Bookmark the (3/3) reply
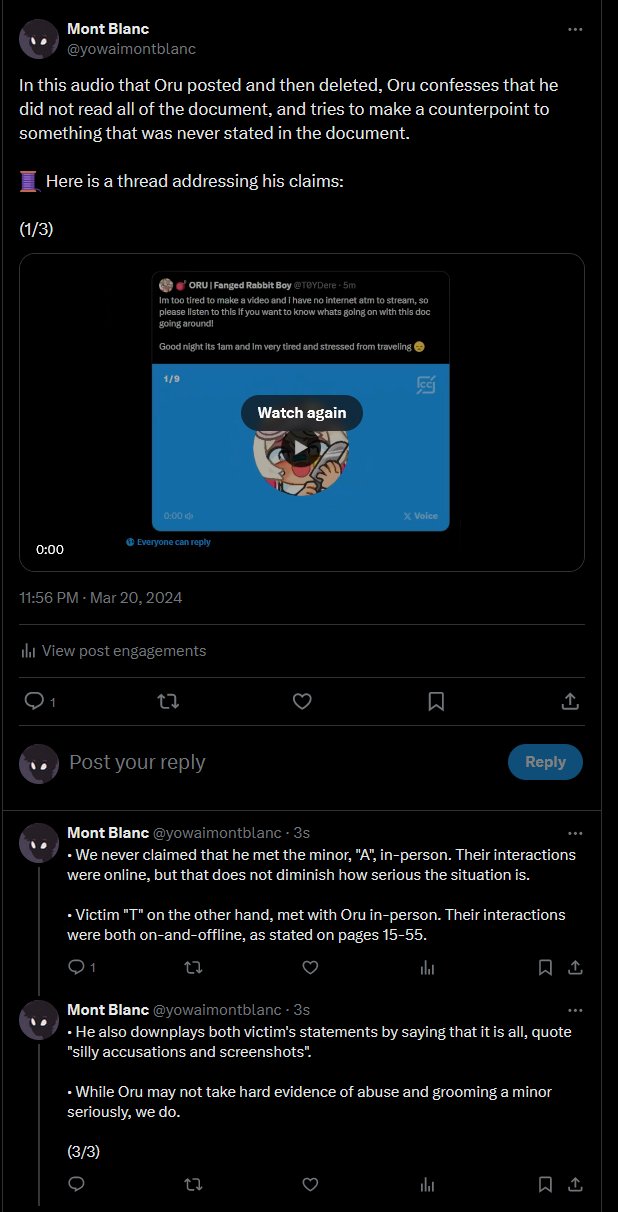This screenshot has width=618, height=1212. point(545,1185)
